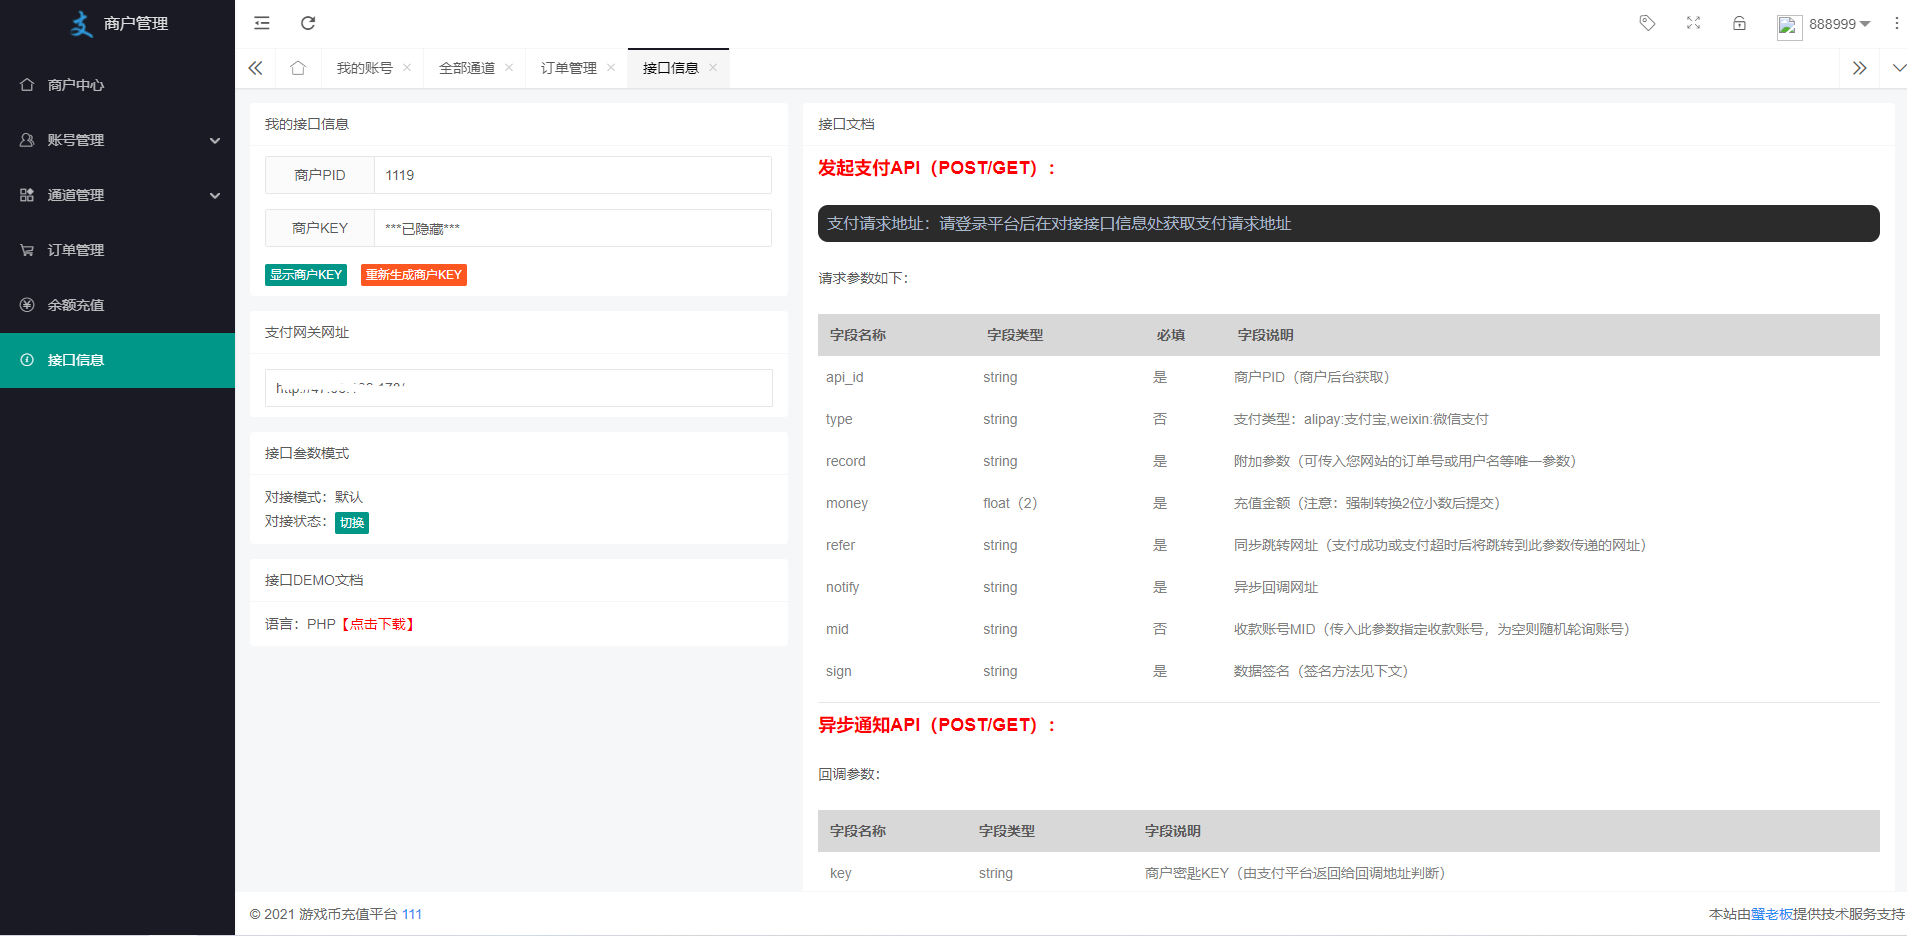1907x936 pixels.
Task: Expand the 账号管理 sidebar menu
Action: click(117, 140)
